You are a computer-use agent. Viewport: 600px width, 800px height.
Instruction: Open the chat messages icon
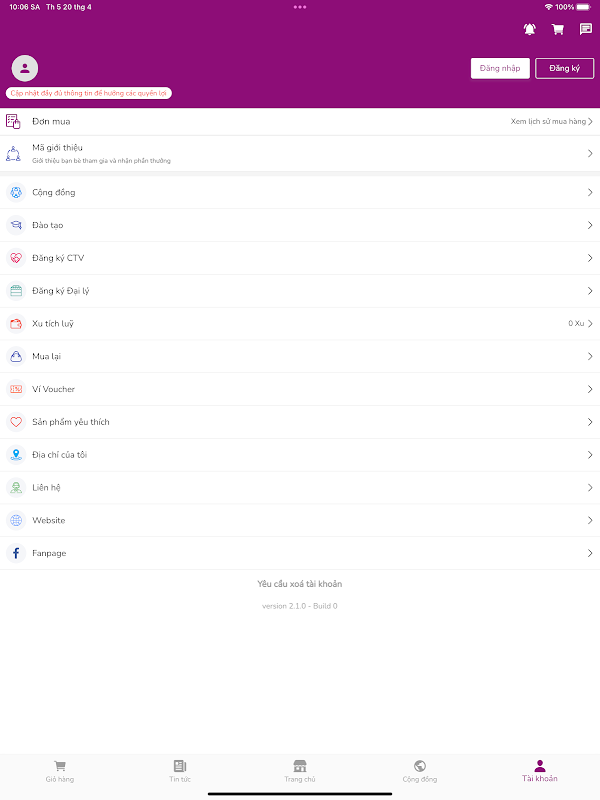pos(586,29)
